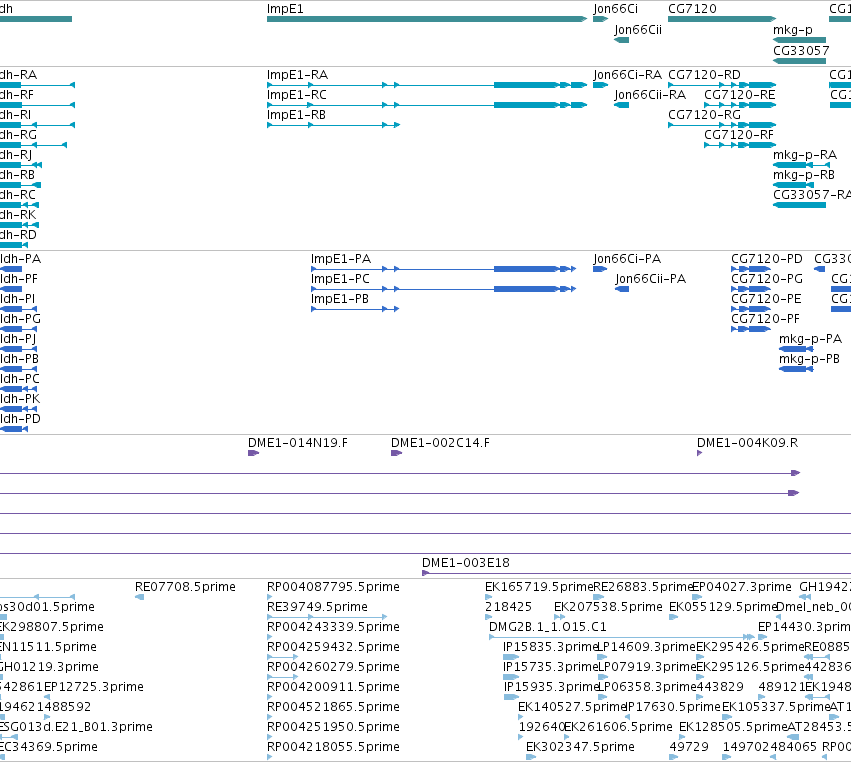
Task: Click protein mkg-p-PA
Action: (x=810, y=339)
